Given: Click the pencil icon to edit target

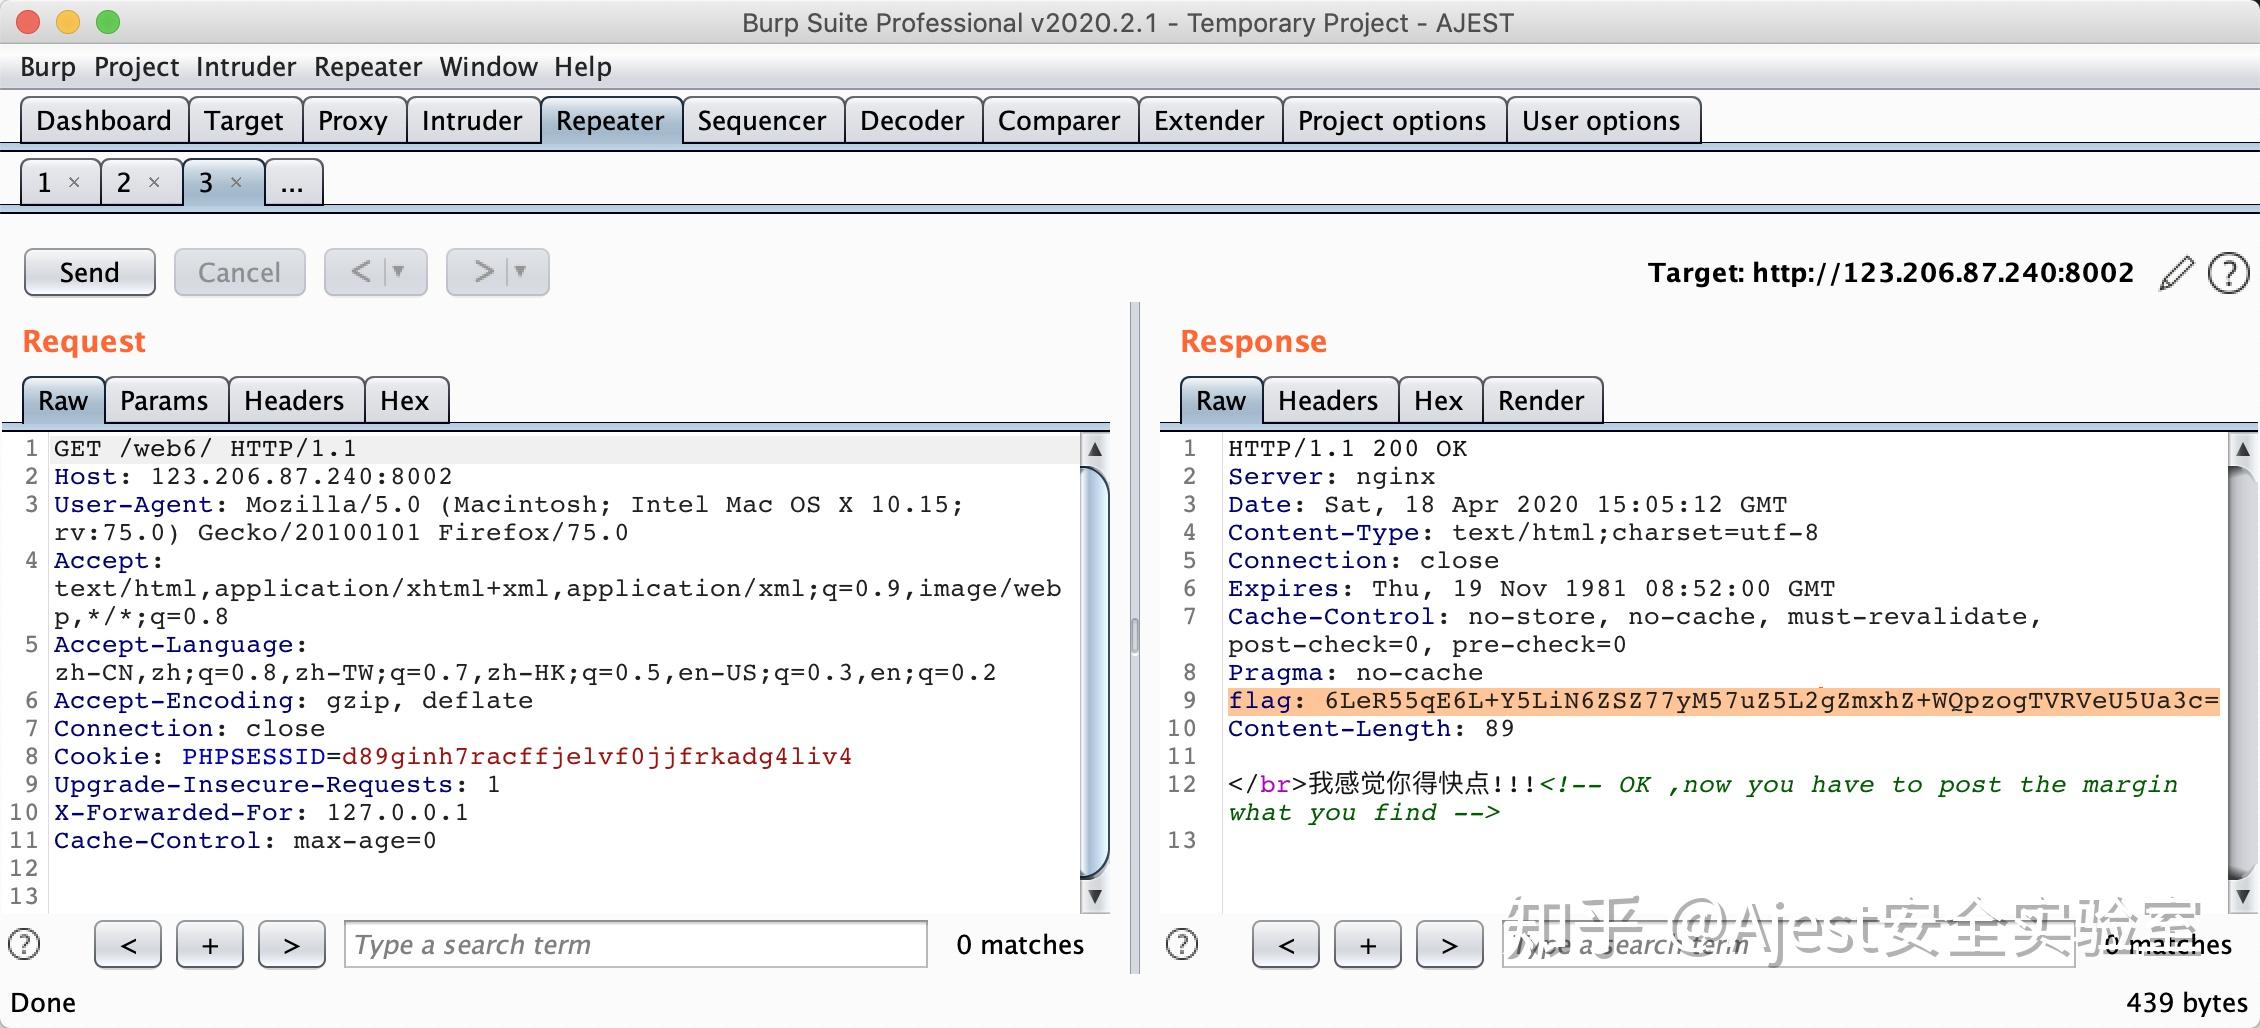Looking at the screenshot, I should [x=2176, y=273].
